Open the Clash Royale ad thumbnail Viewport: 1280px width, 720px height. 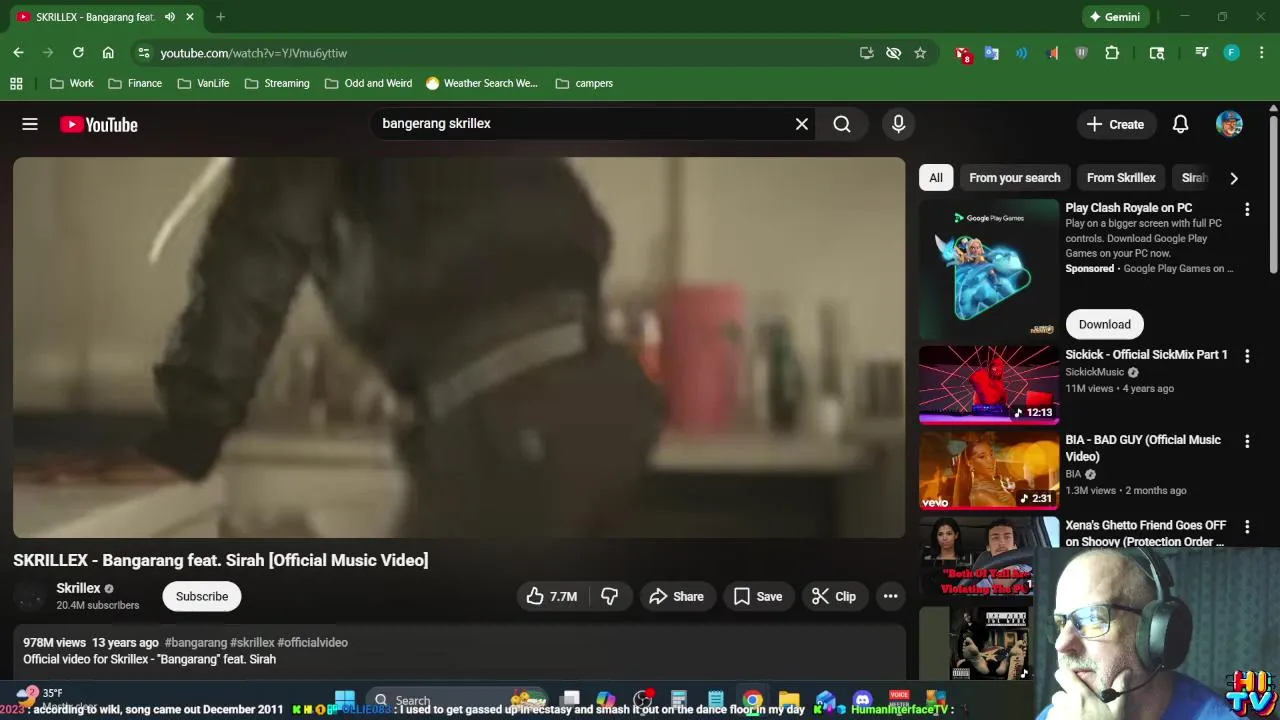click(x=989, y=269)
